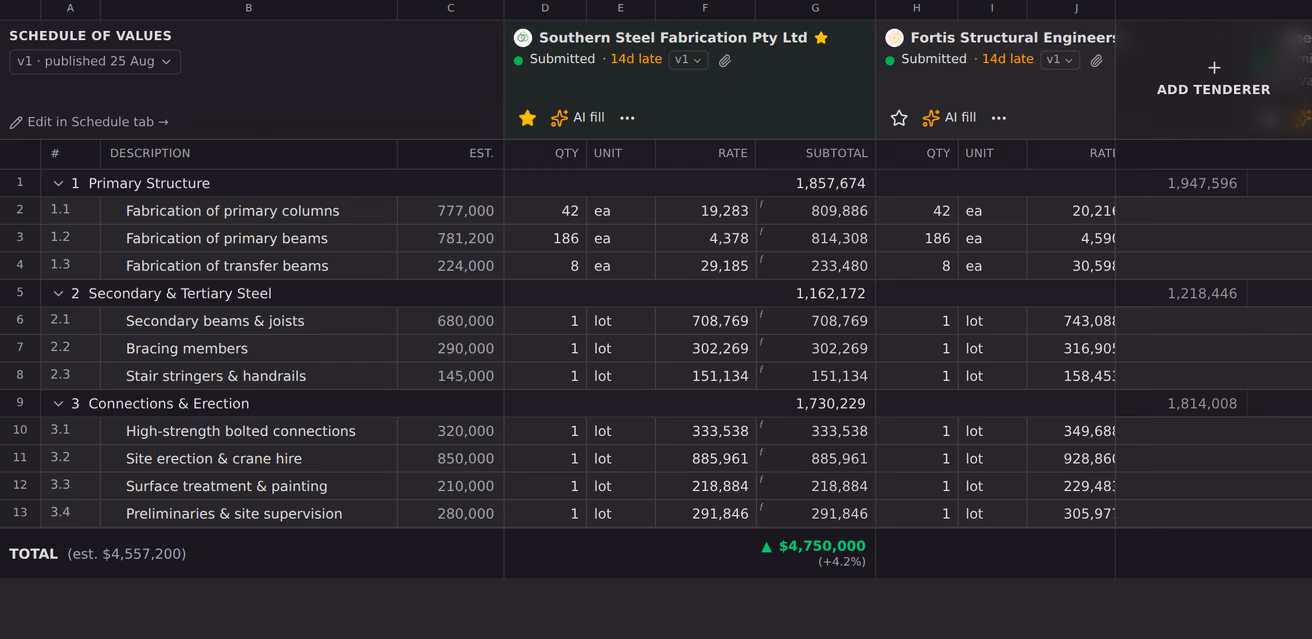Select High-strength bolted connections description
1312x639 pixels.
(x=241, y=431)
